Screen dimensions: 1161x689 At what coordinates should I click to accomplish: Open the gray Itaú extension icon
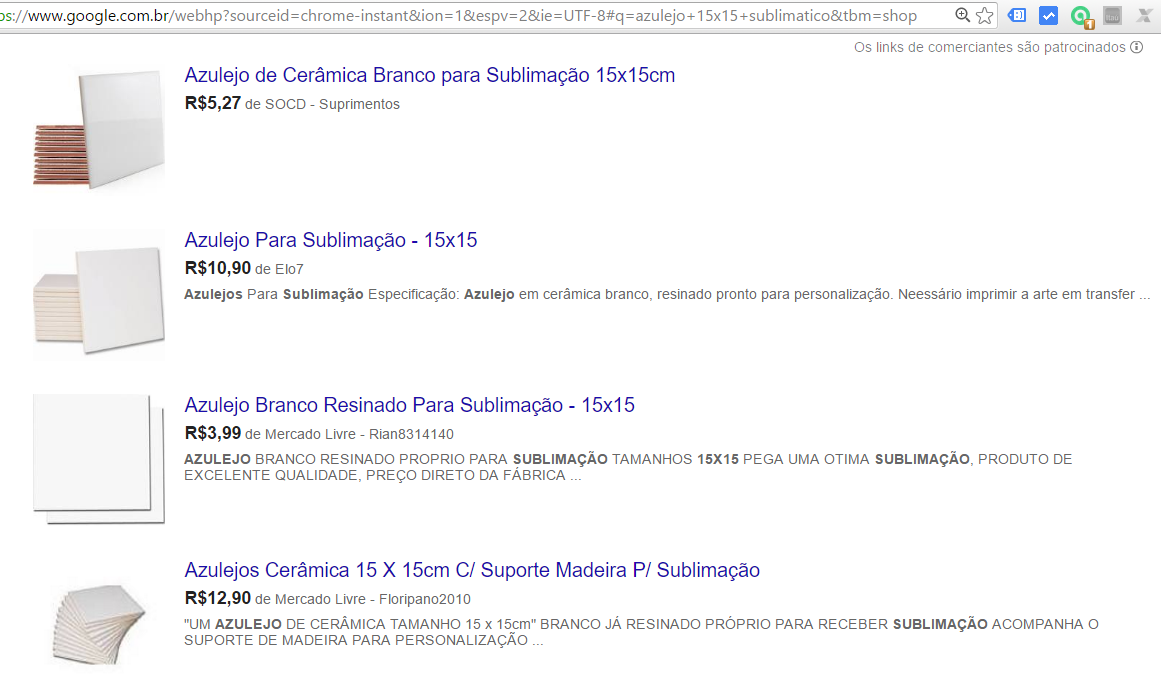tap(1112, 16)
